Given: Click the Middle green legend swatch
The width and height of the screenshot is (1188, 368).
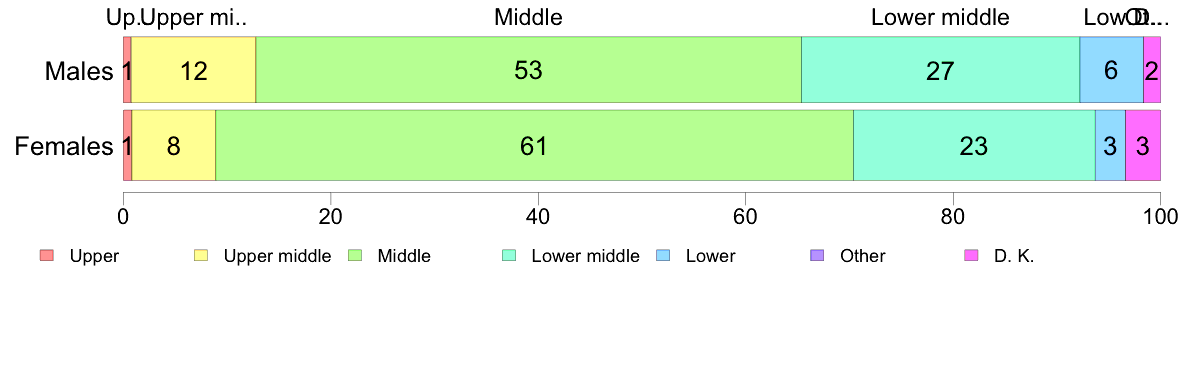Looking at the screenshot, I should [x=355, y=255].
